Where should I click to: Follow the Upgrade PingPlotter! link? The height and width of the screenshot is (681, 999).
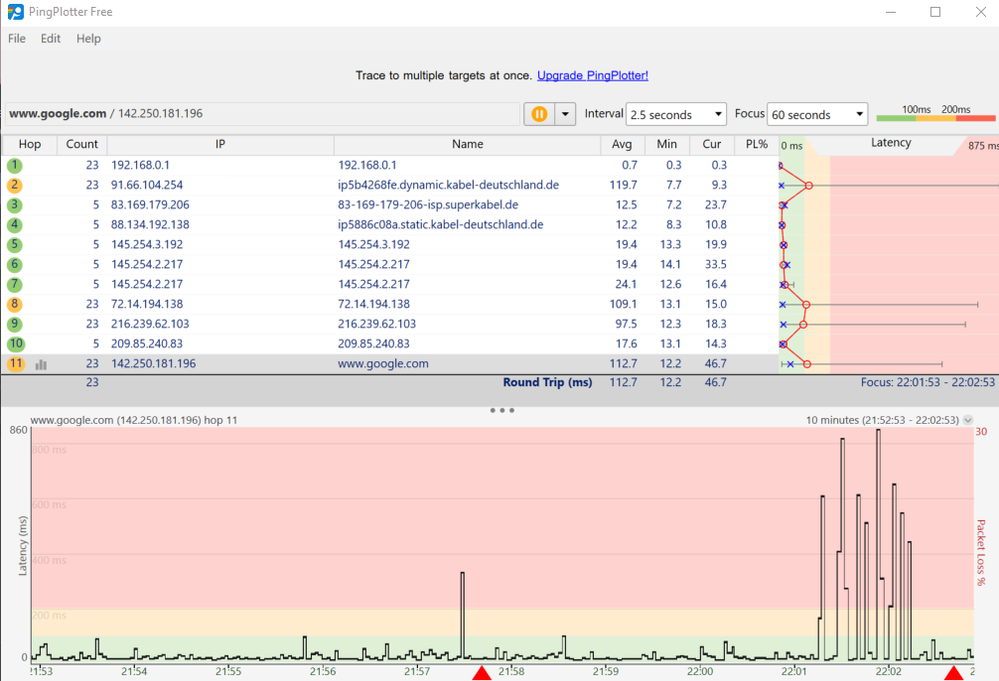[x=593, y=75]
